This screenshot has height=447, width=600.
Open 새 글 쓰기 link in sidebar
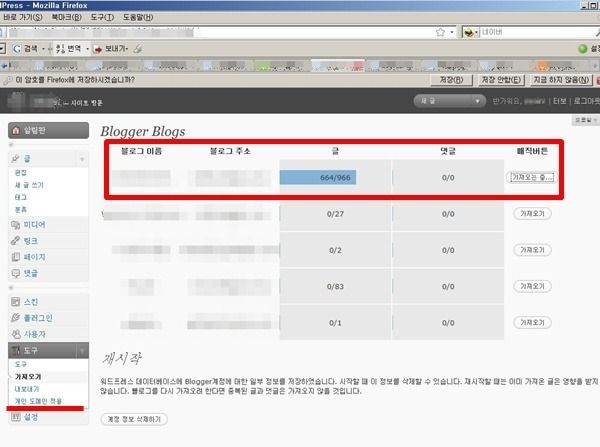(x=29, y=185)
